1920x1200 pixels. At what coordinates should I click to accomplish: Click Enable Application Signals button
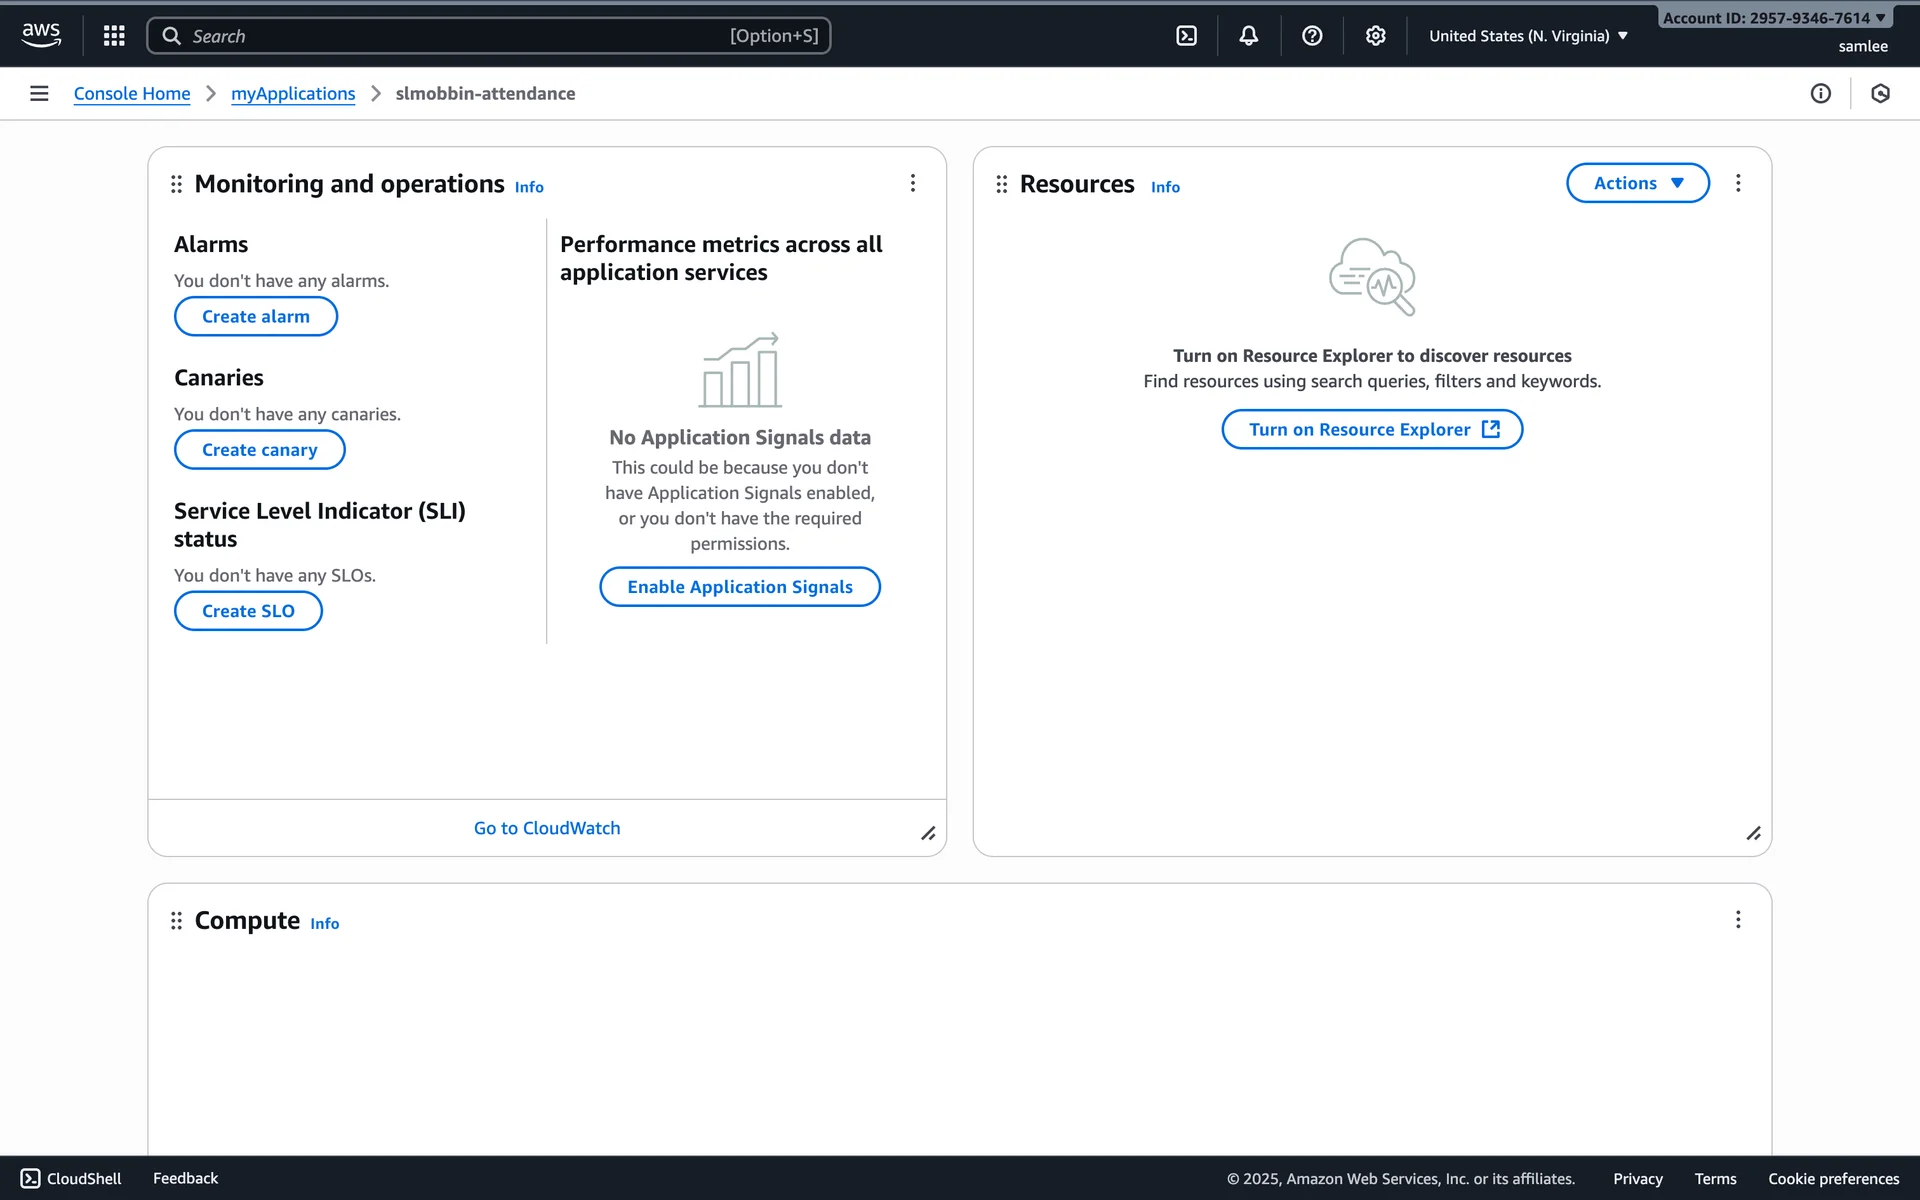click(x=739, y=587)
